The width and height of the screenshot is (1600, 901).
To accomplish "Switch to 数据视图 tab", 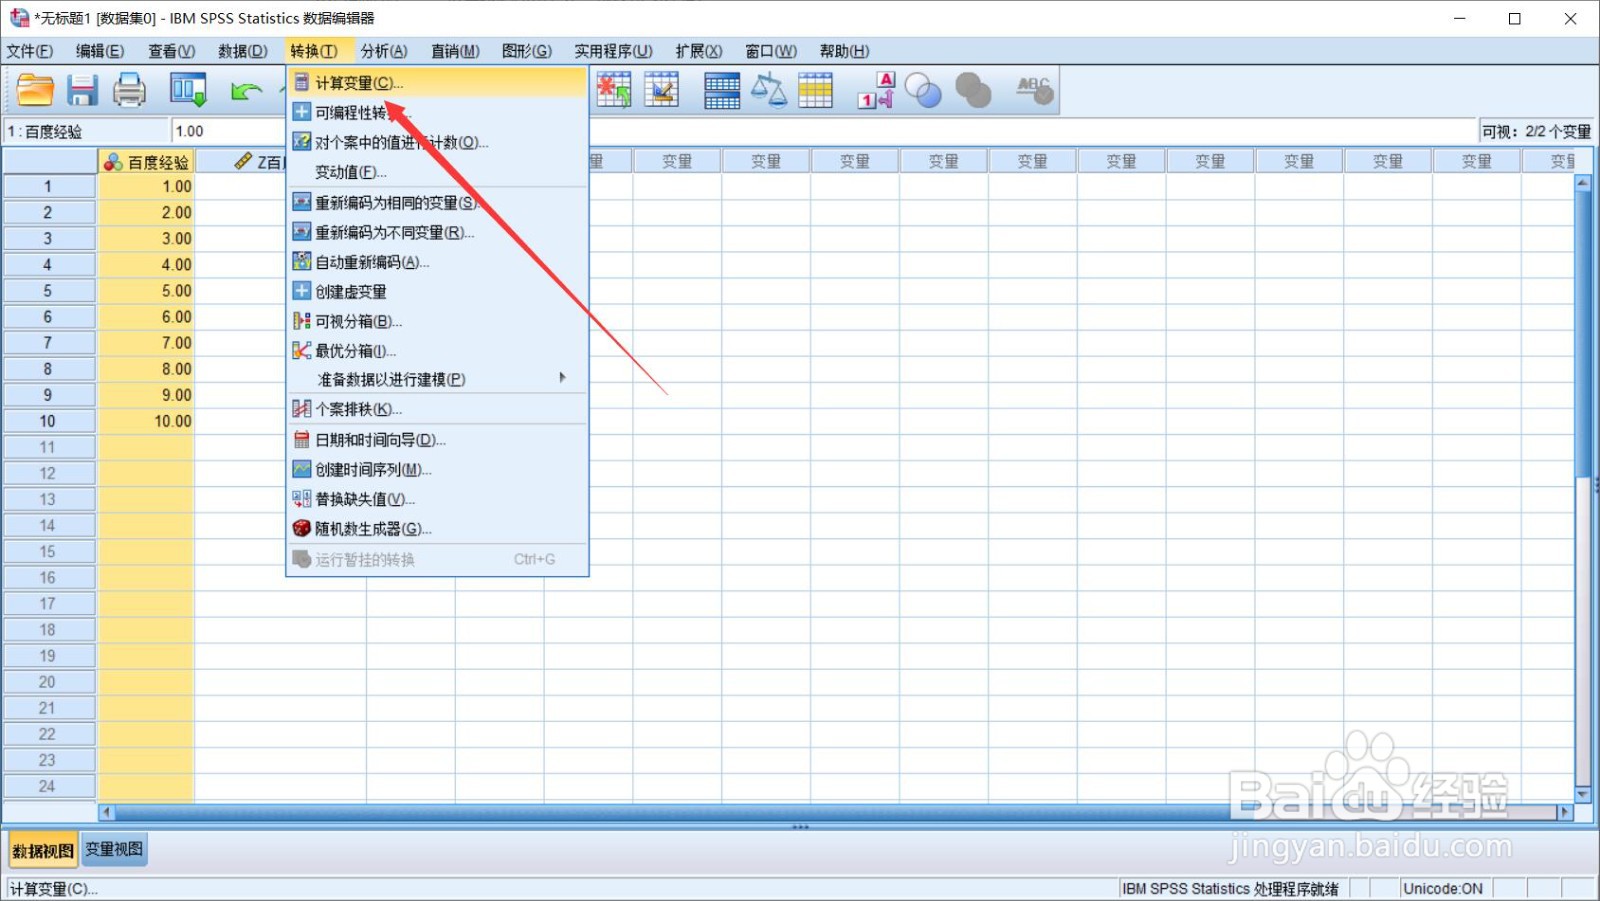I will [x=43, y=850].
